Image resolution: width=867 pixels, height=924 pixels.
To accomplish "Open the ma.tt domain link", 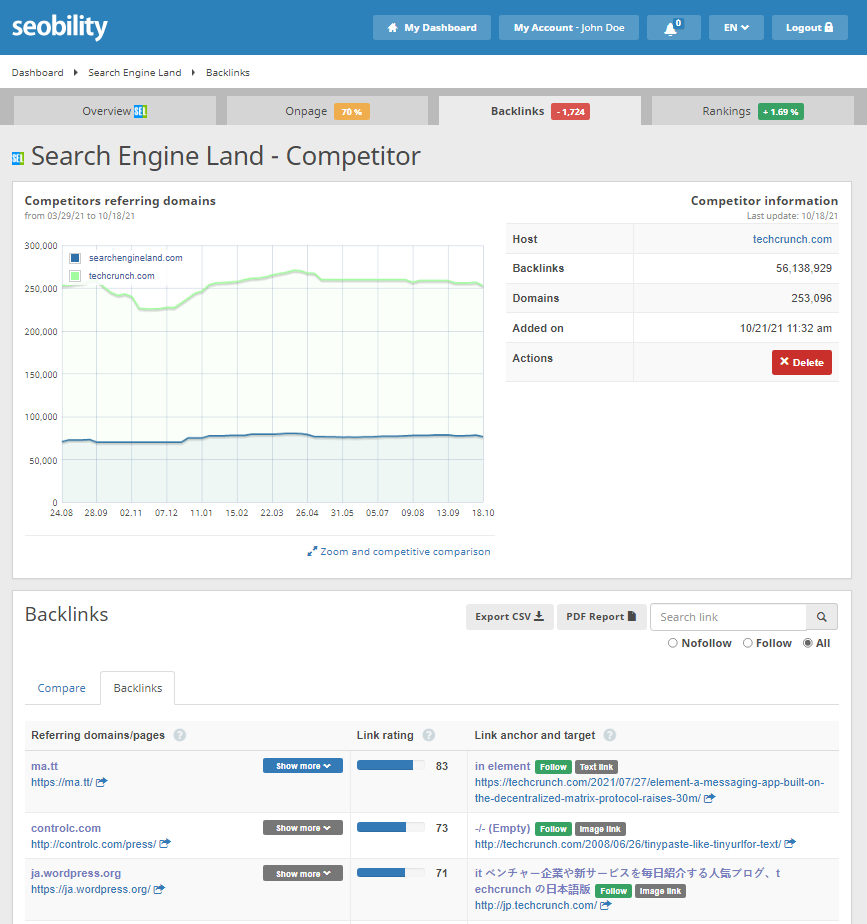I will [x=45, y=766].
